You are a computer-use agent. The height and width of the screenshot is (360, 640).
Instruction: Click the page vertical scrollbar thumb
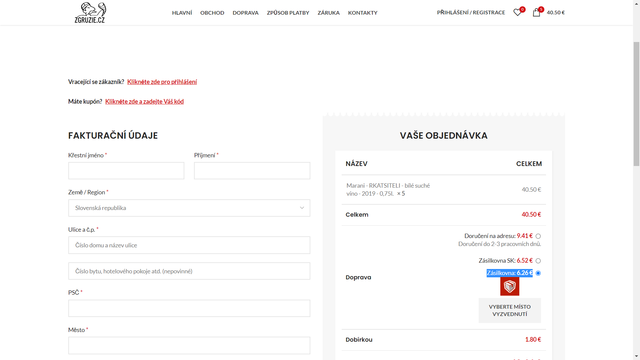(x=636, y=104)
